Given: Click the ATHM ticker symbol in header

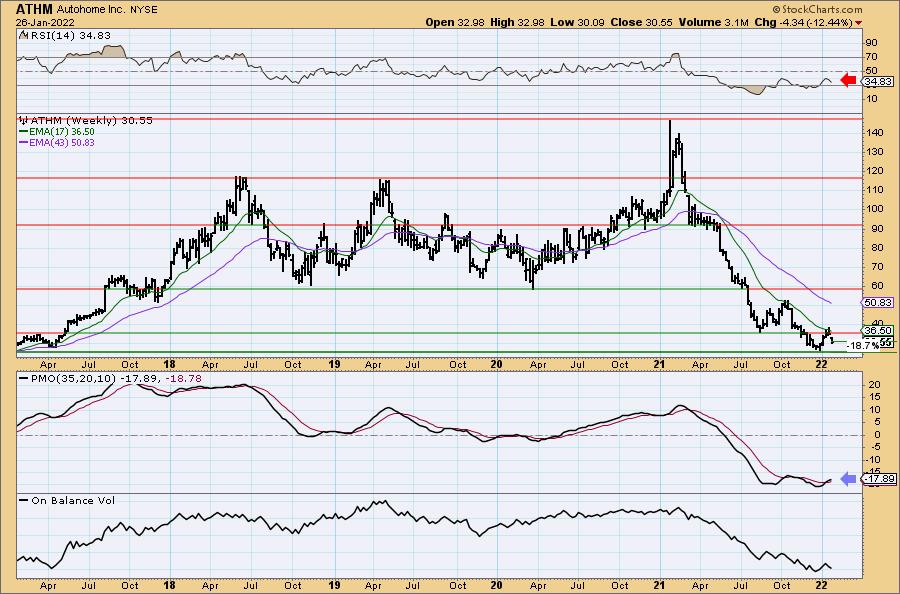Looking at the screenshot, I should (x=34, y=9).
